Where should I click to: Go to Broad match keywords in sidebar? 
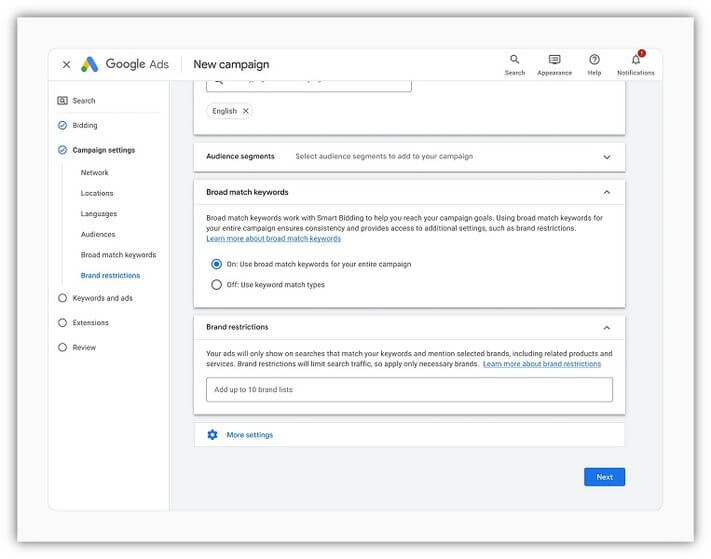pyautogui.click(x=118, y=255)
